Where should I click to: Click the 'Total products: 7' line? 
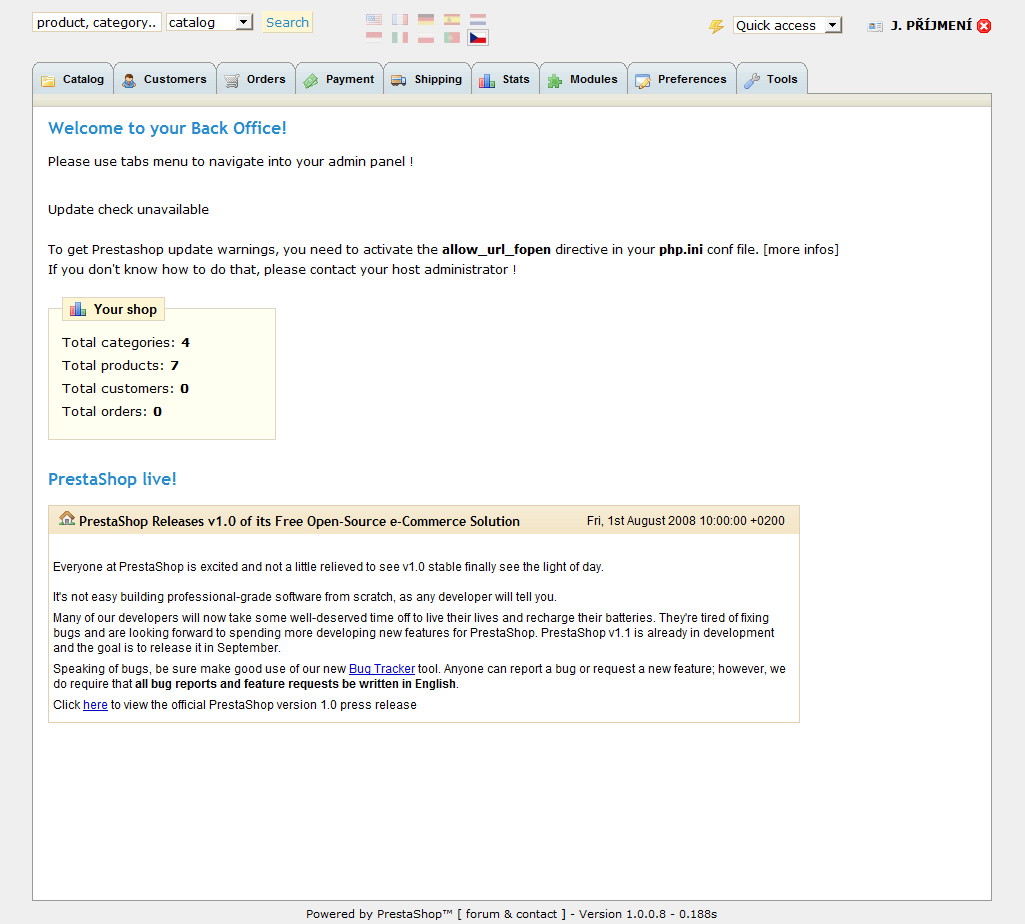click(120, 366)
